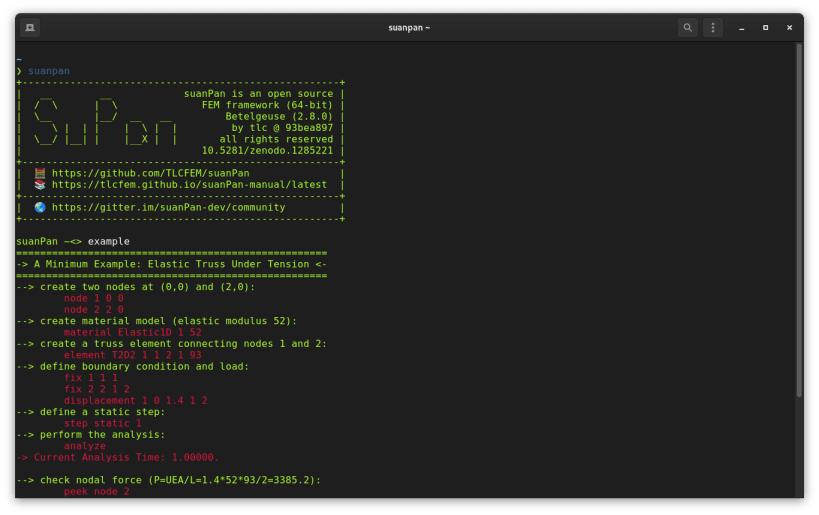Open terminal search with magnifier icon

[x=687, y=28]
